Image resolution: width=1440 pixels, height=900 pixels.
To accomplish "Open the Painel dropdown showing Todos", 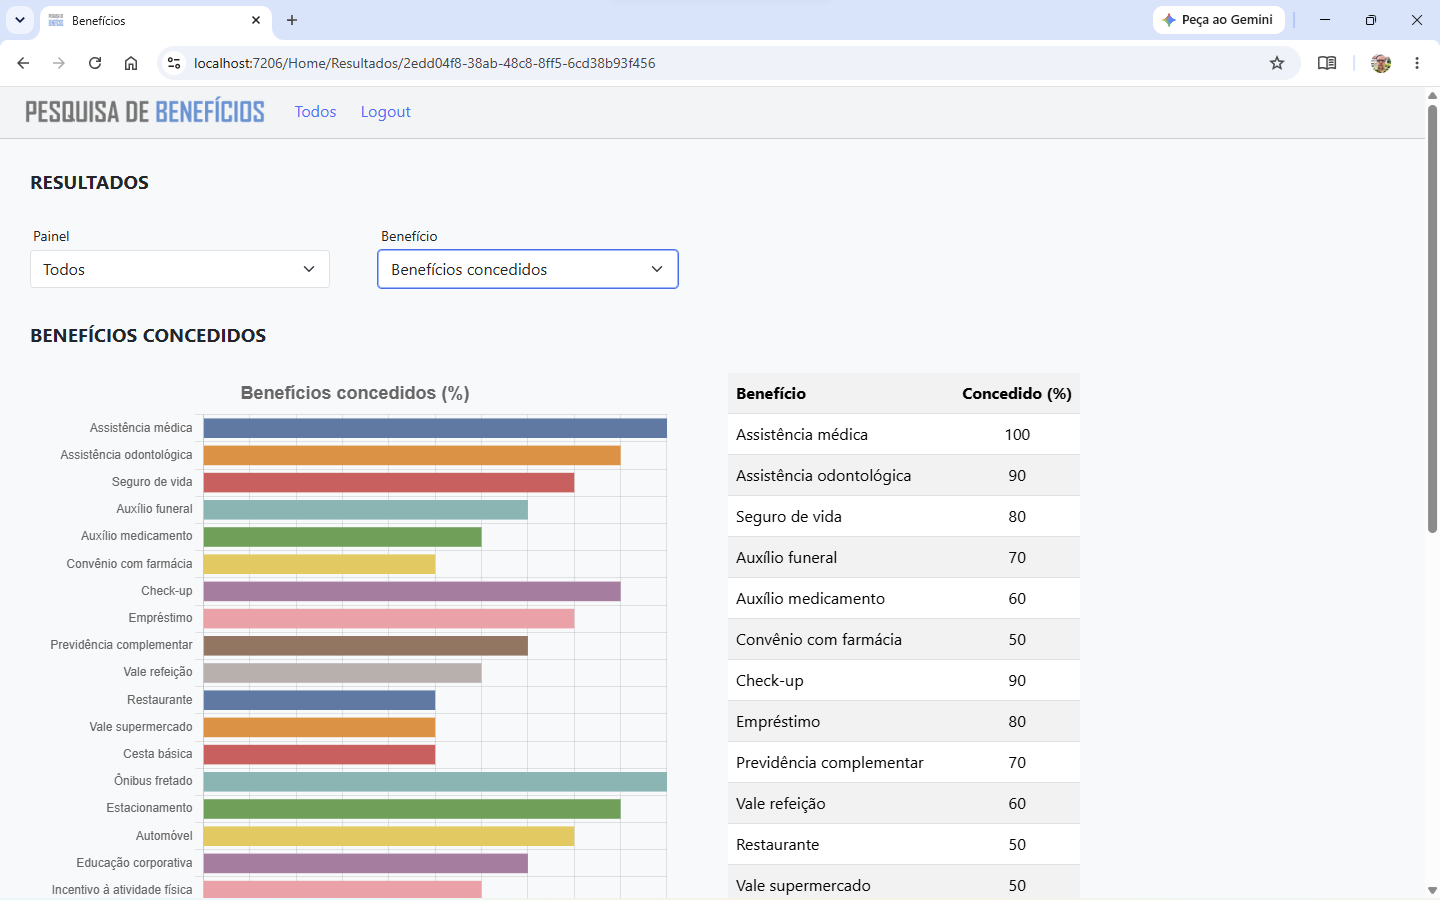I will 180,269.
